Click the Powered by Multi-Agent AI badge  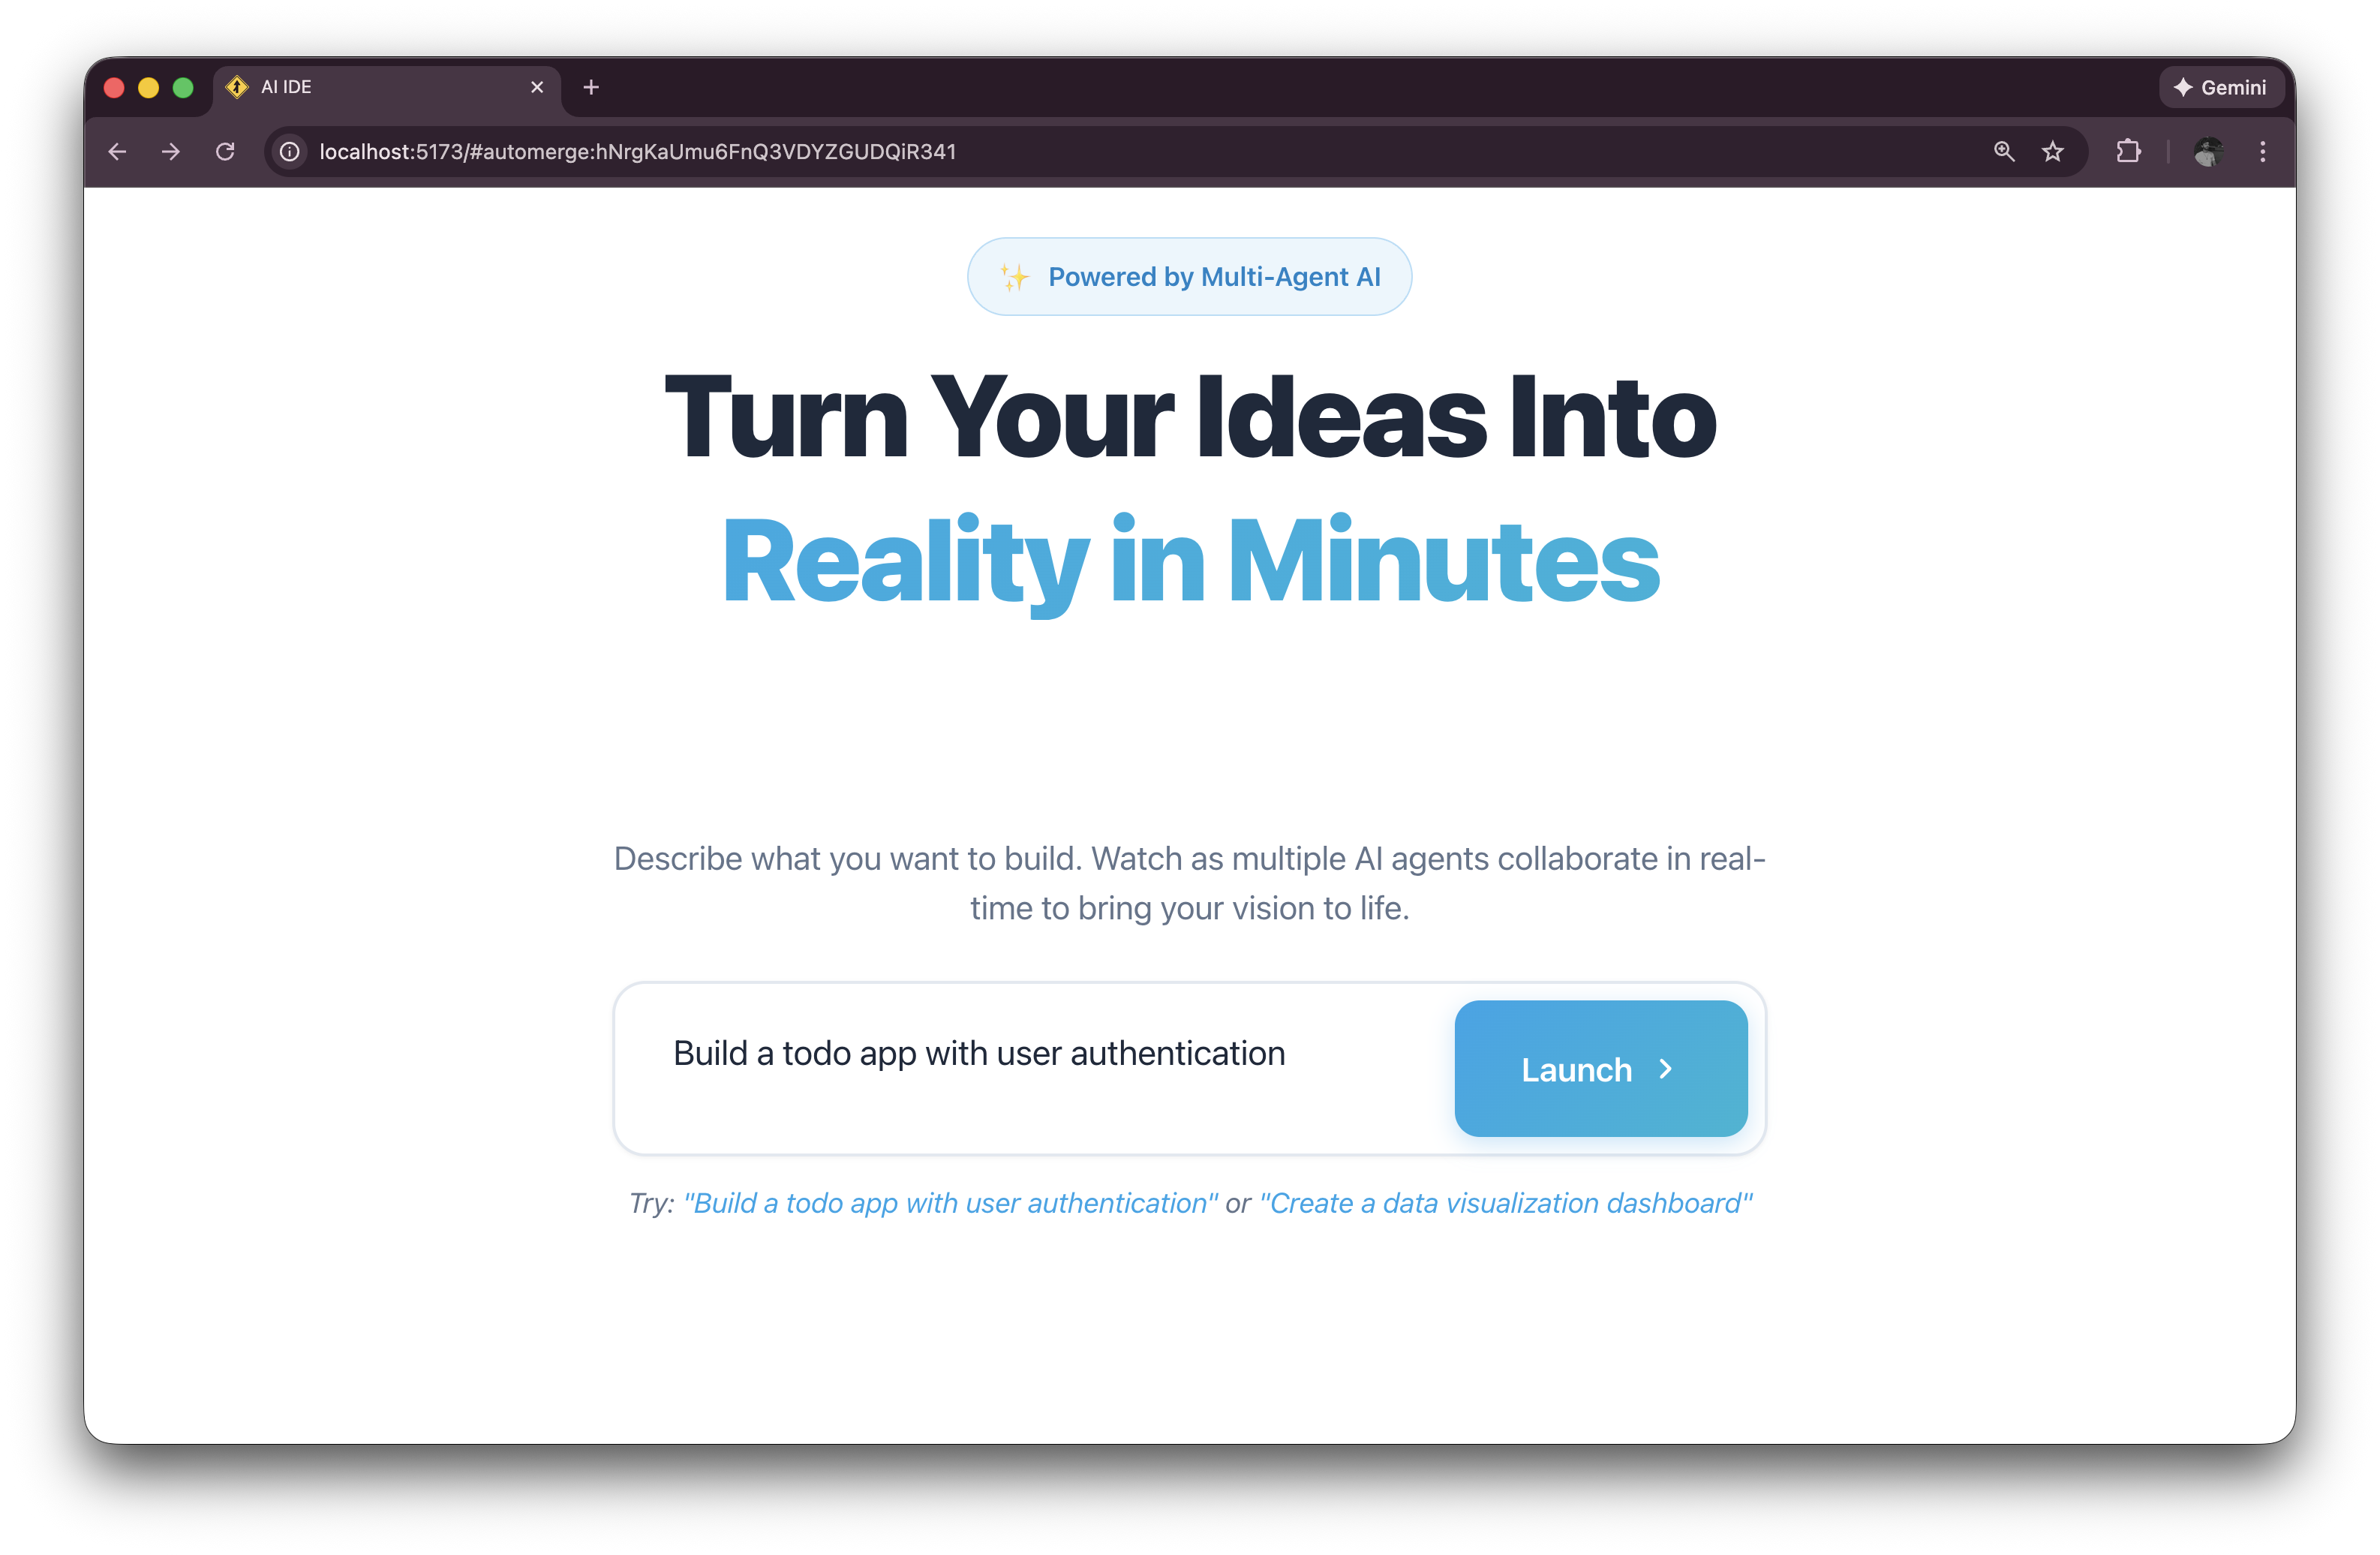tap(1189, 277)
